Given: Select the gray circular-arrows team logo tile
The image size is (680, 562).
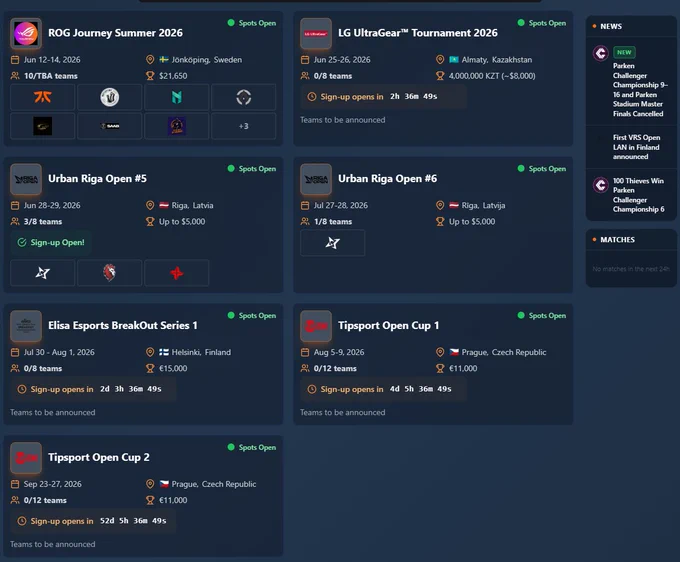Looking at the screenshot, I should click(x=244, y=97).
